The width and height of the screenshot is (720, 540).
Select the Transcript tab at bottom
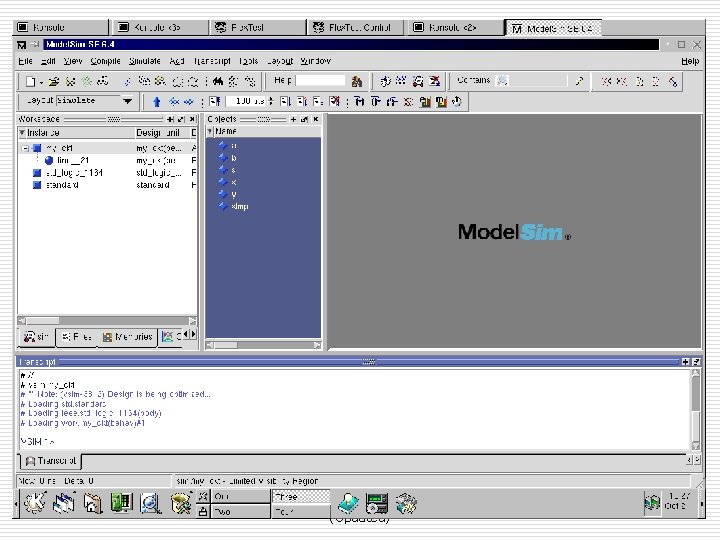(51, 461)
